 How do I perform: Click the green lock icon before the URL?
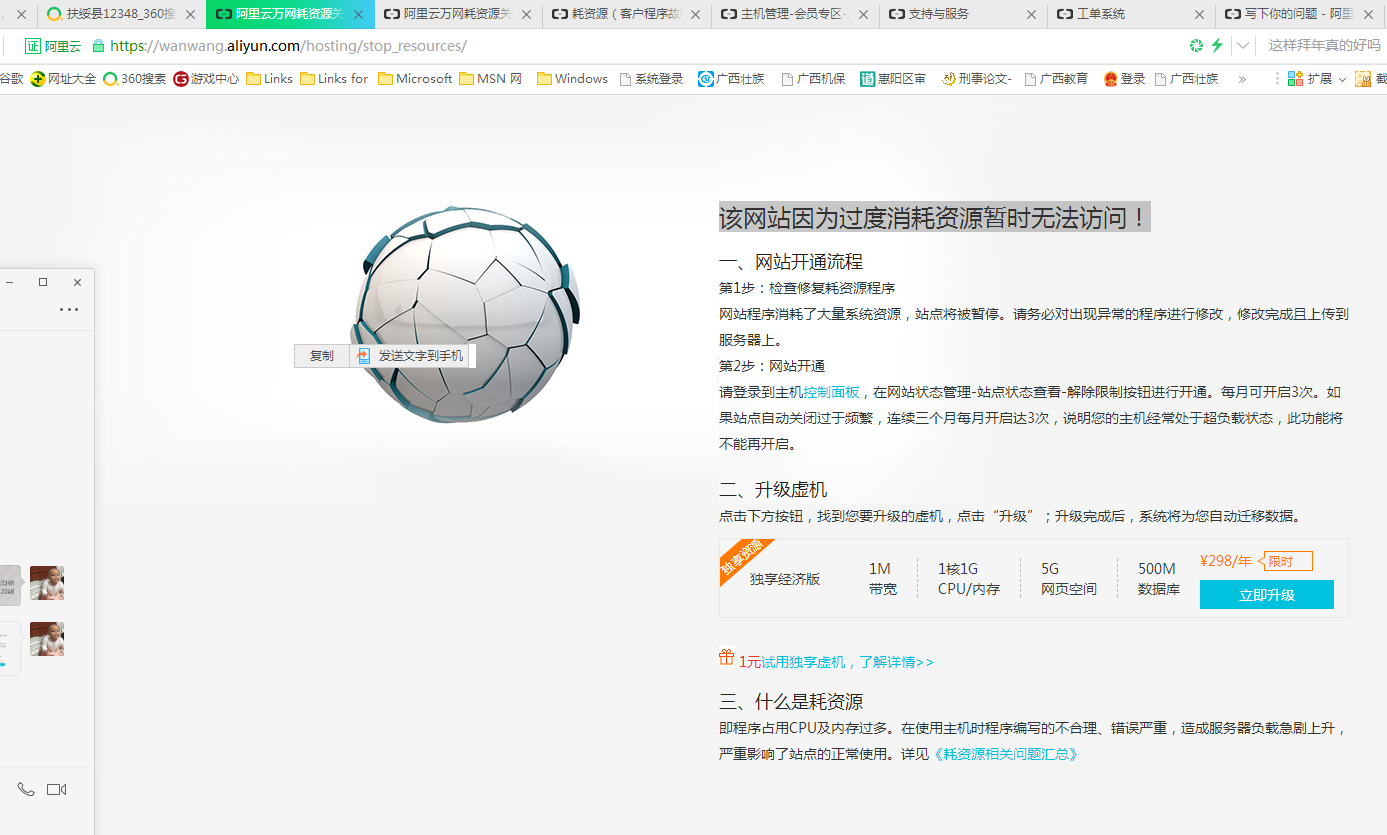click(98, 46)
